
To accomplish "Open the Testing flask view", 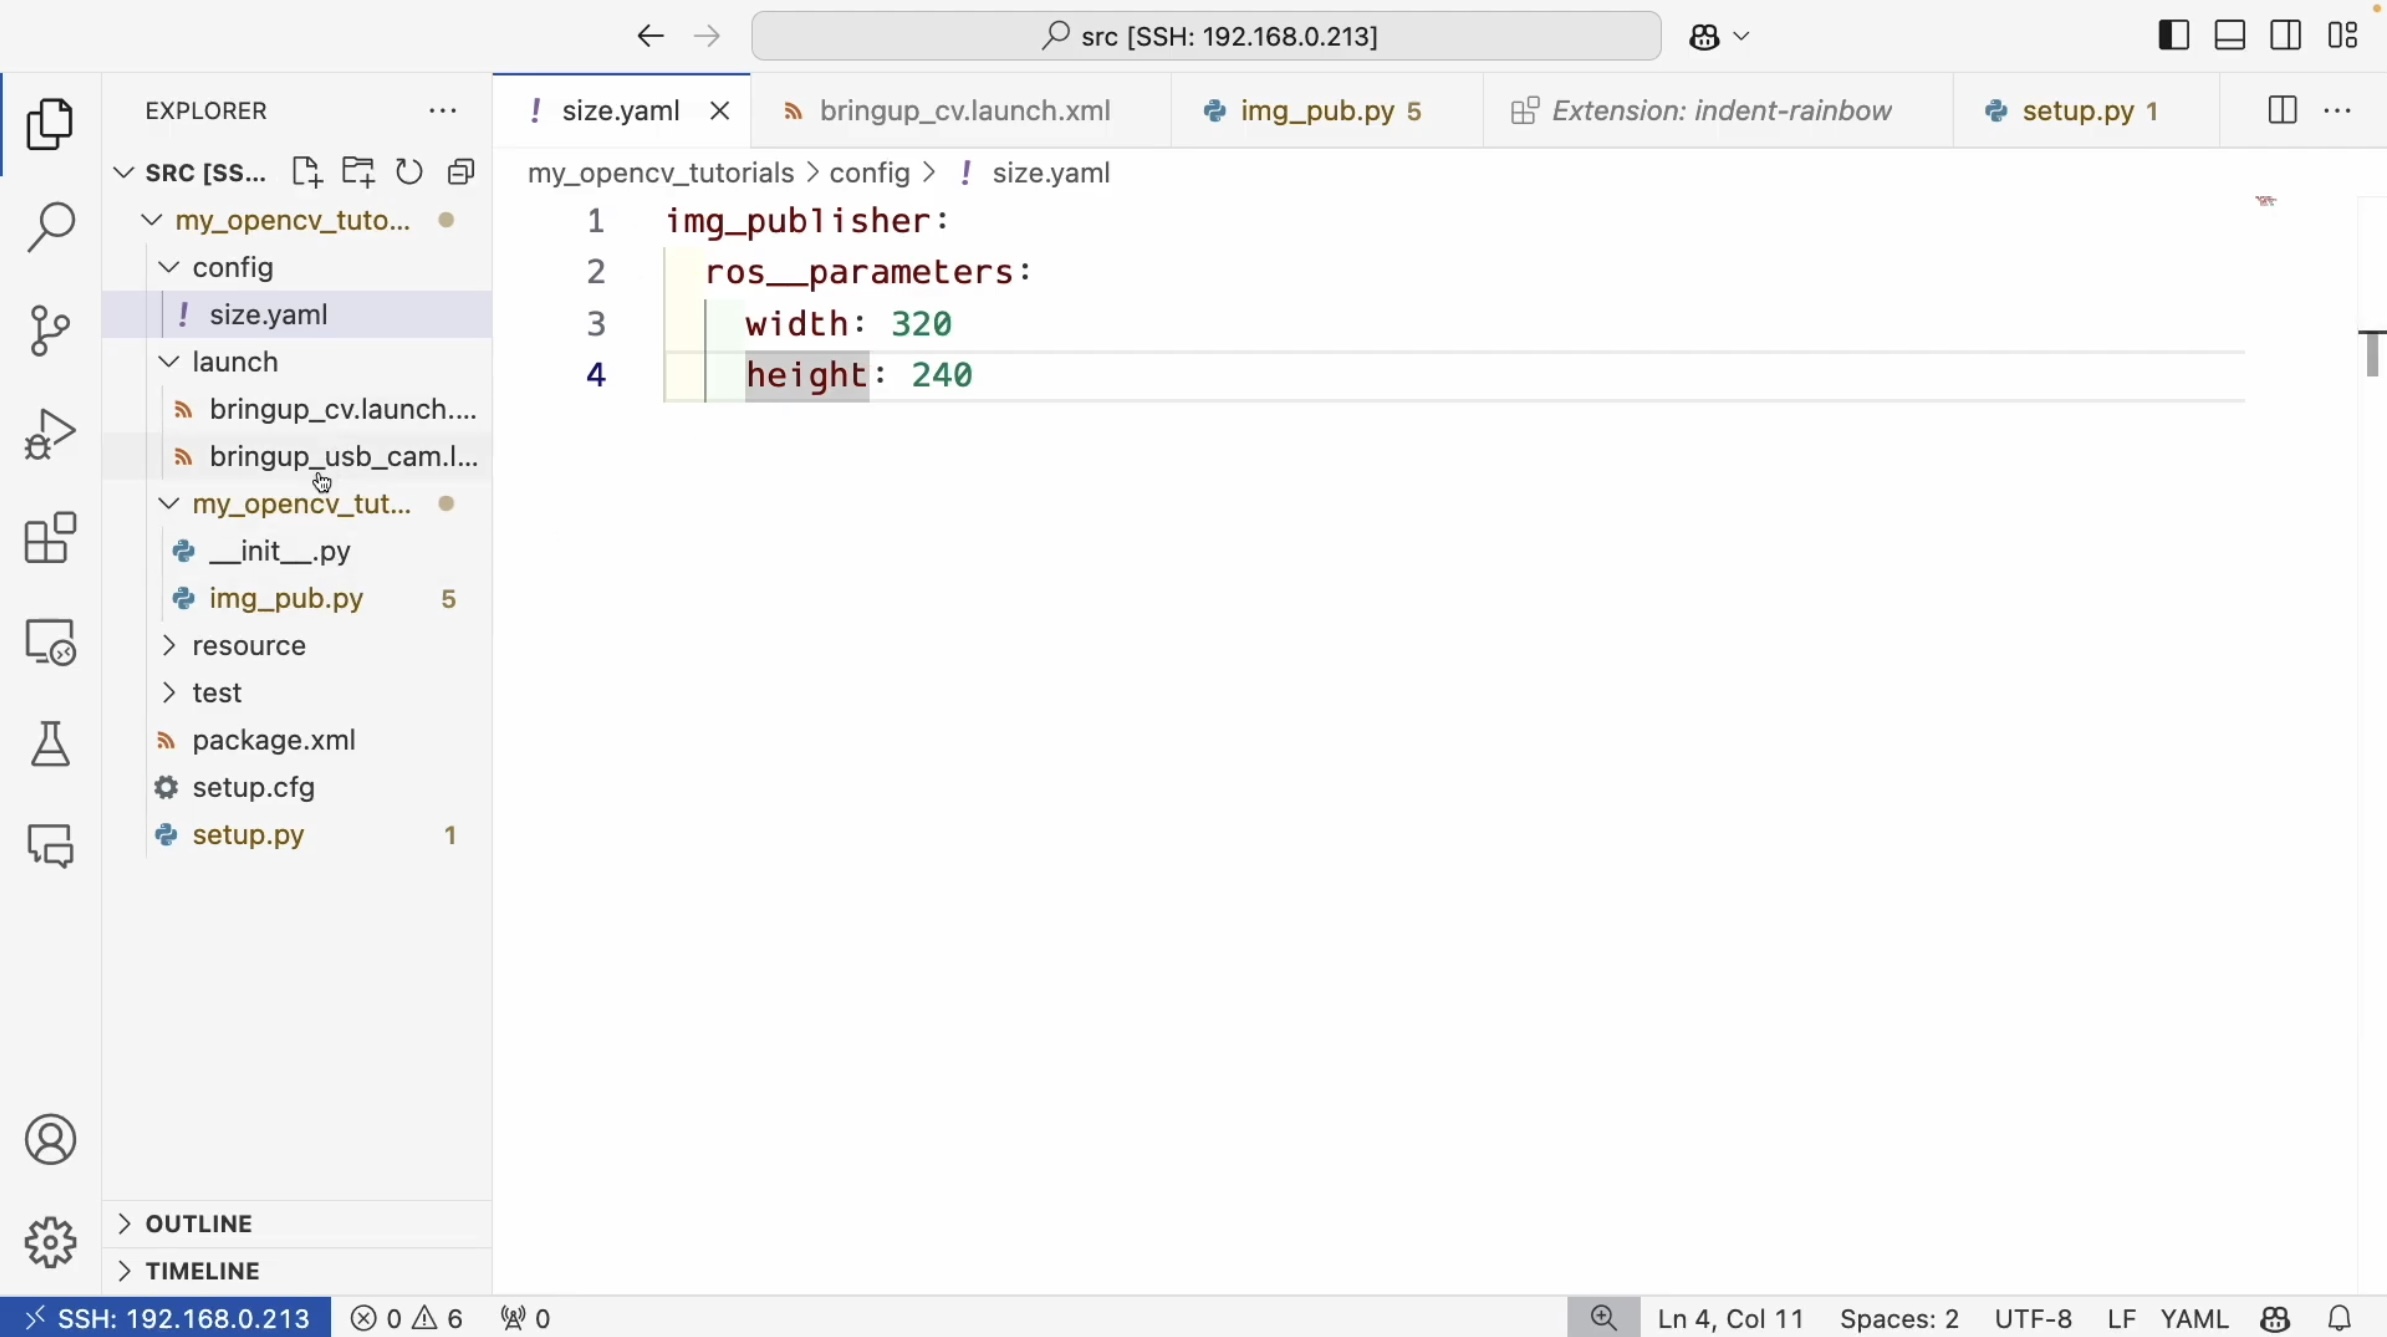I will click(x=50, y=744).
